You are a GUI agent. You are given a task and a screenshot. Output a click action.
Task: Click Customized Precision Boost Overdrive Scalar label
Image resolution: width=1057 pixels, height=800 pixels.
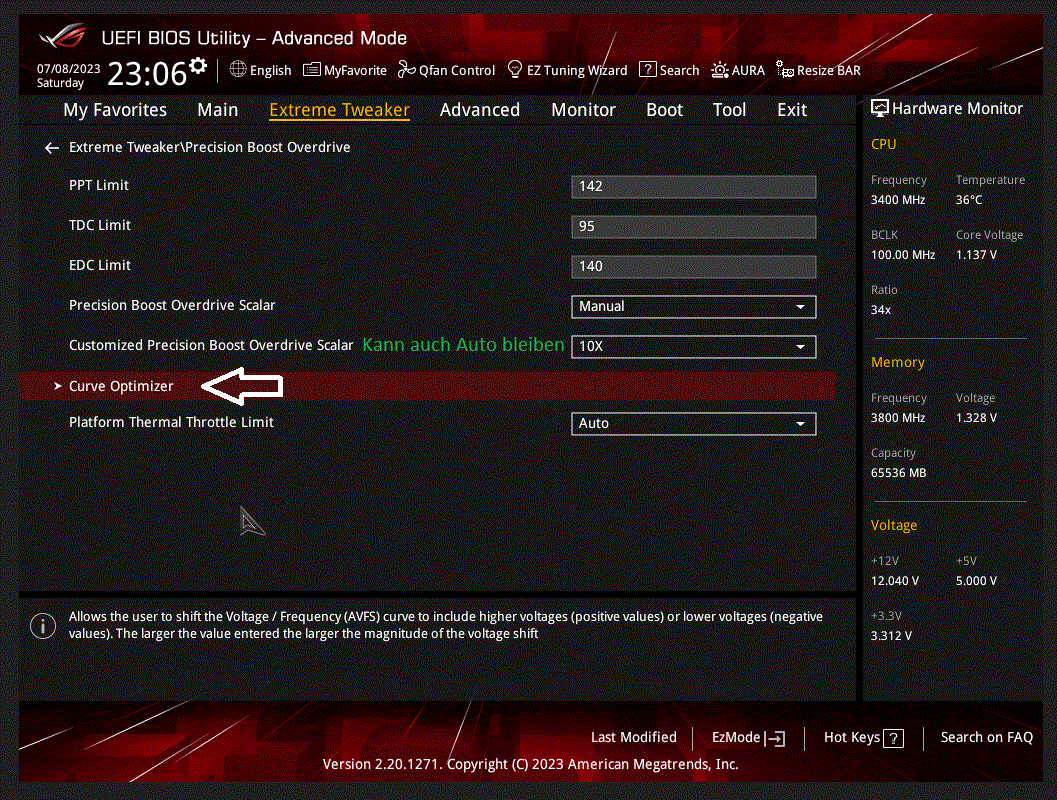click(x=211, y=345)
